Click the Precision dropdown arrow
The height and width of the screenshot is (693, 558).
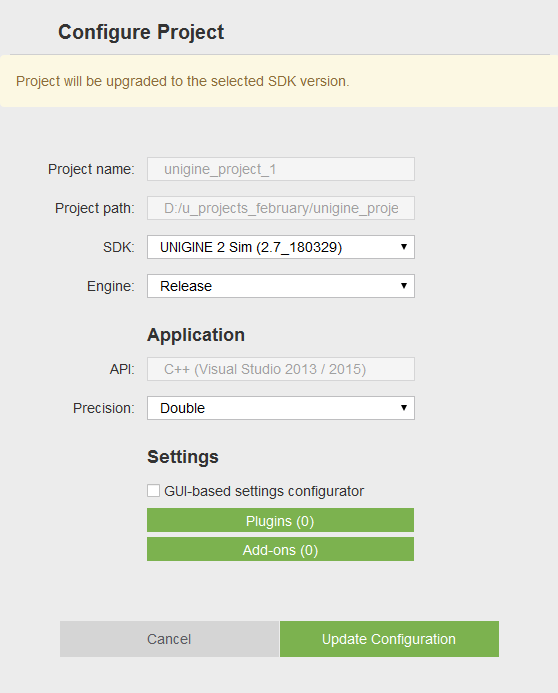click(x=403, y=407)
